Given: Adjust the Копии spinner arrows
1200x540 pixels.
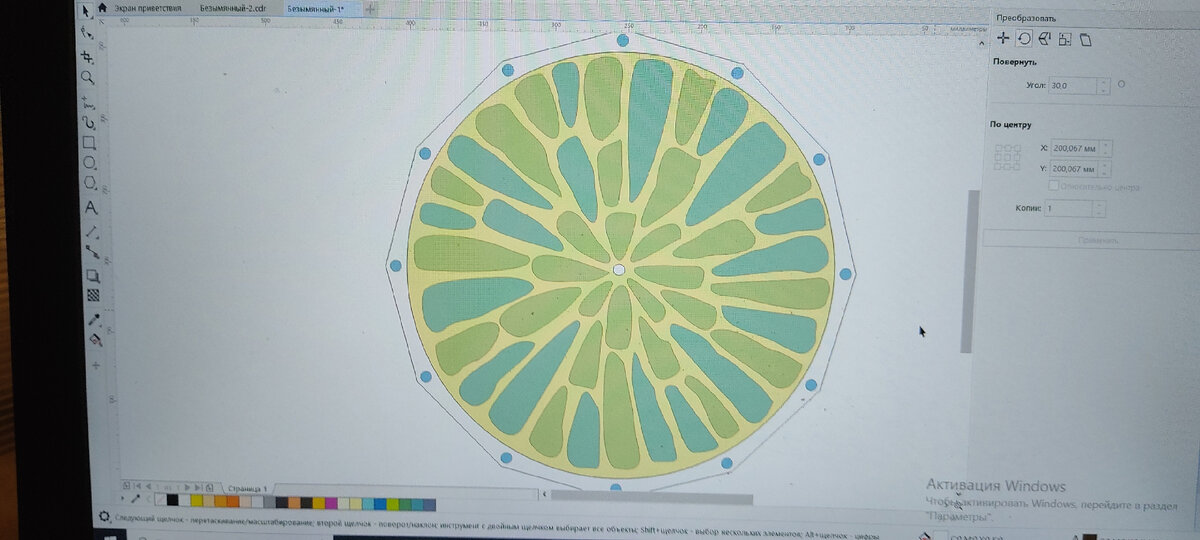Looking at the screenshot, I should (x=1100, y=208).
